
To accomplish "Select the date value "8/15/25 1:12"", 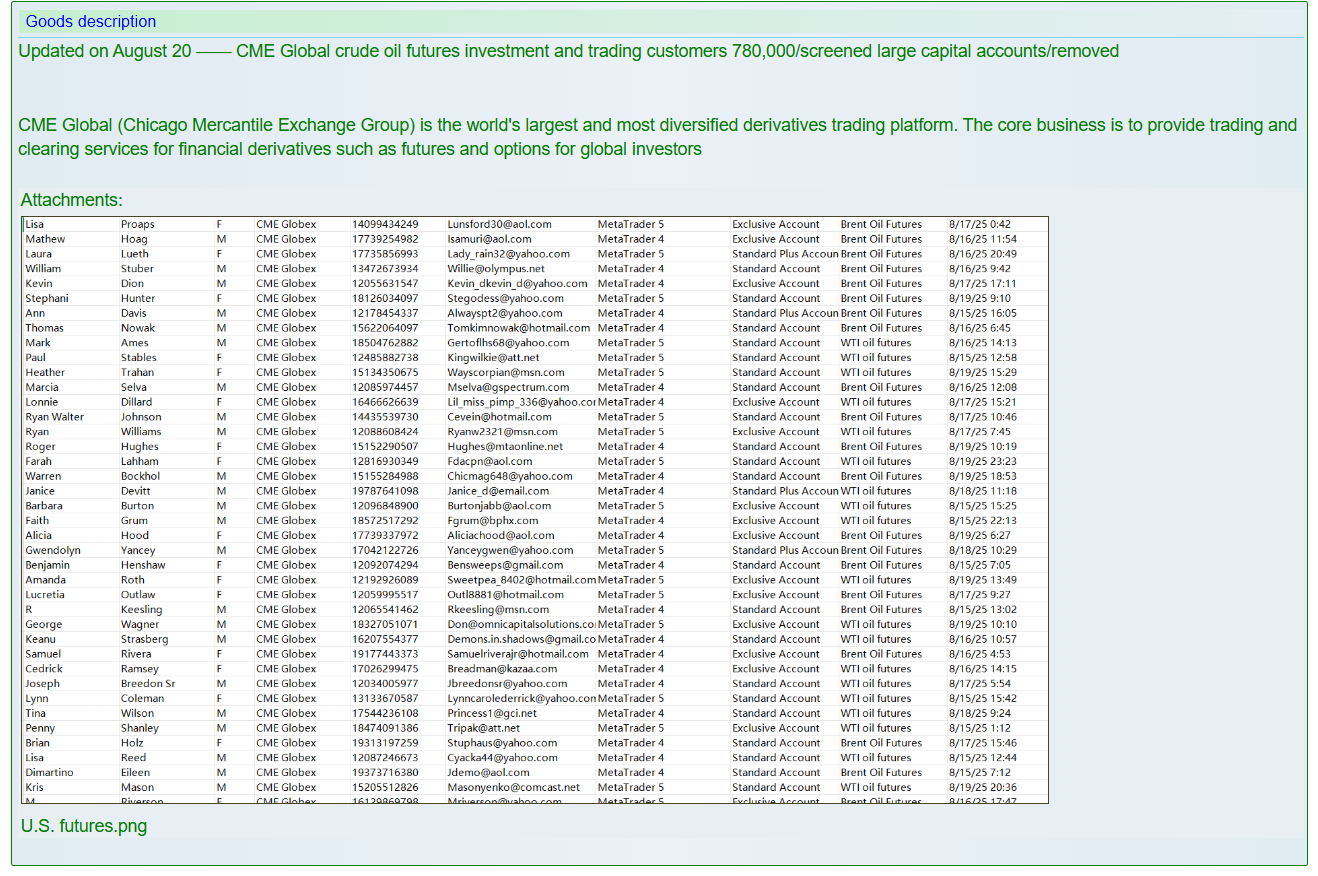I will (x=980, y=728).
